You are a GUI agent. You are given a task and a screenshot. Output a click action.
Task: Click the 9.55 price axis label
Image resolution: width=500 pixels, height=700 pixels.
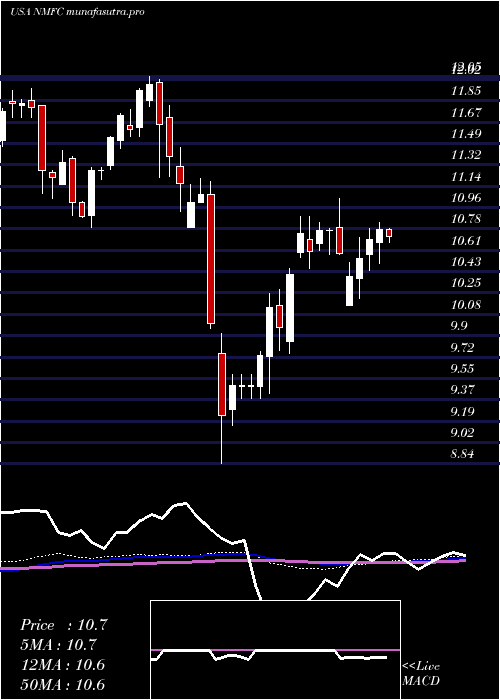462,369
